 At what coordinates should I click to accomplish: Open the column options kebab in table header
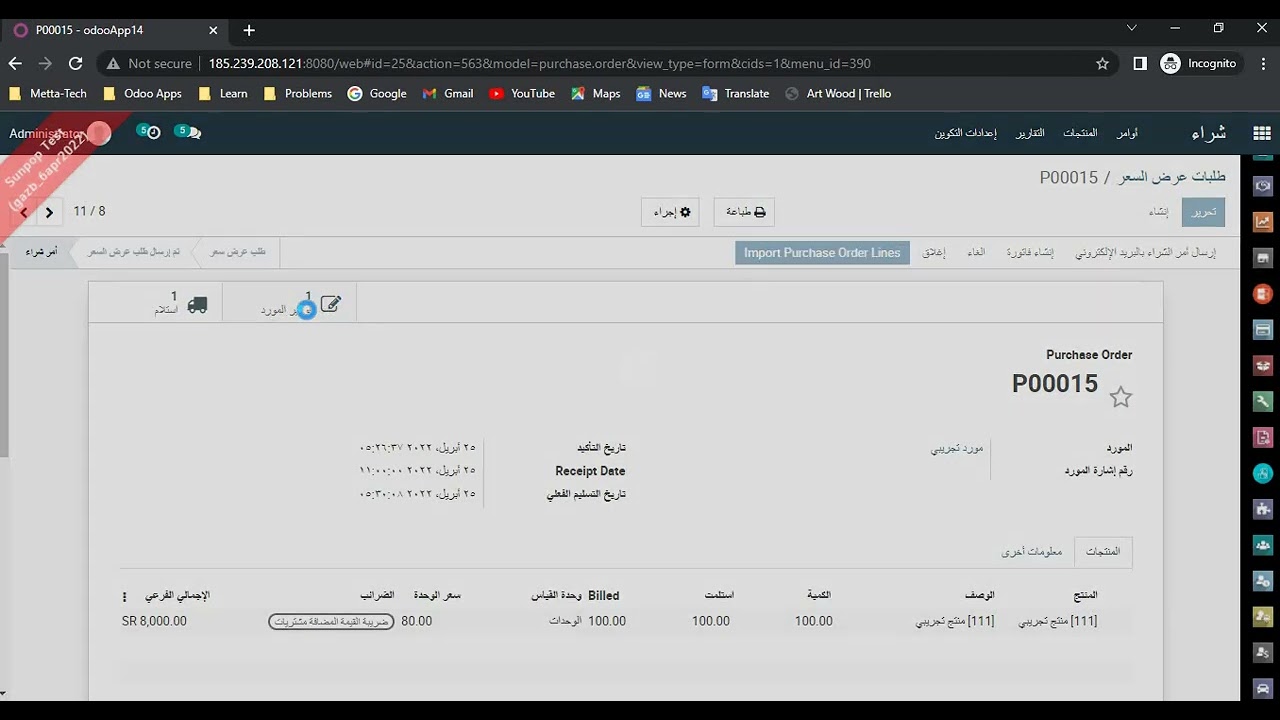tap(125, 596)
